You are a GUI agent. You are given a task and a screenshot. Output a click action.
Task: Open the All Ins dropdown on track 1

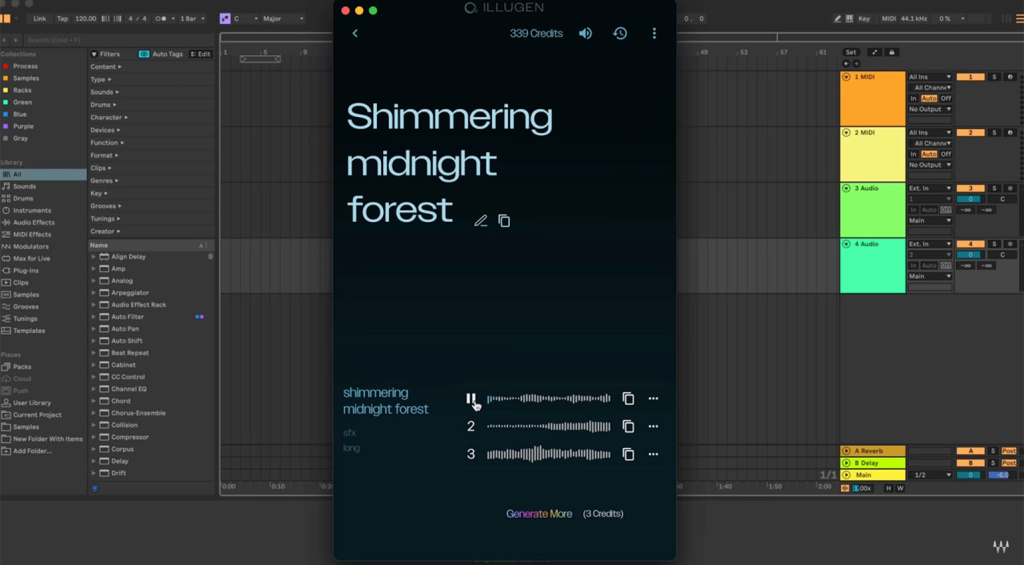coord(929,77)
